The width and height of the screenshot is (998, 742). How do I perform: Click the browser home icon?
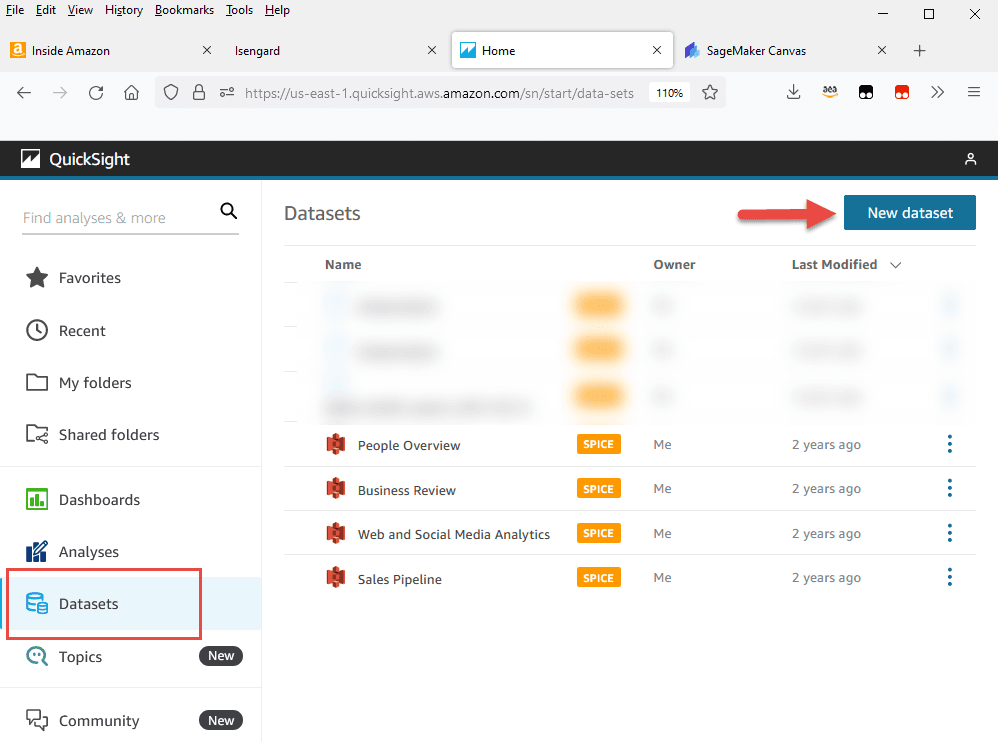(x=132, y=93)
